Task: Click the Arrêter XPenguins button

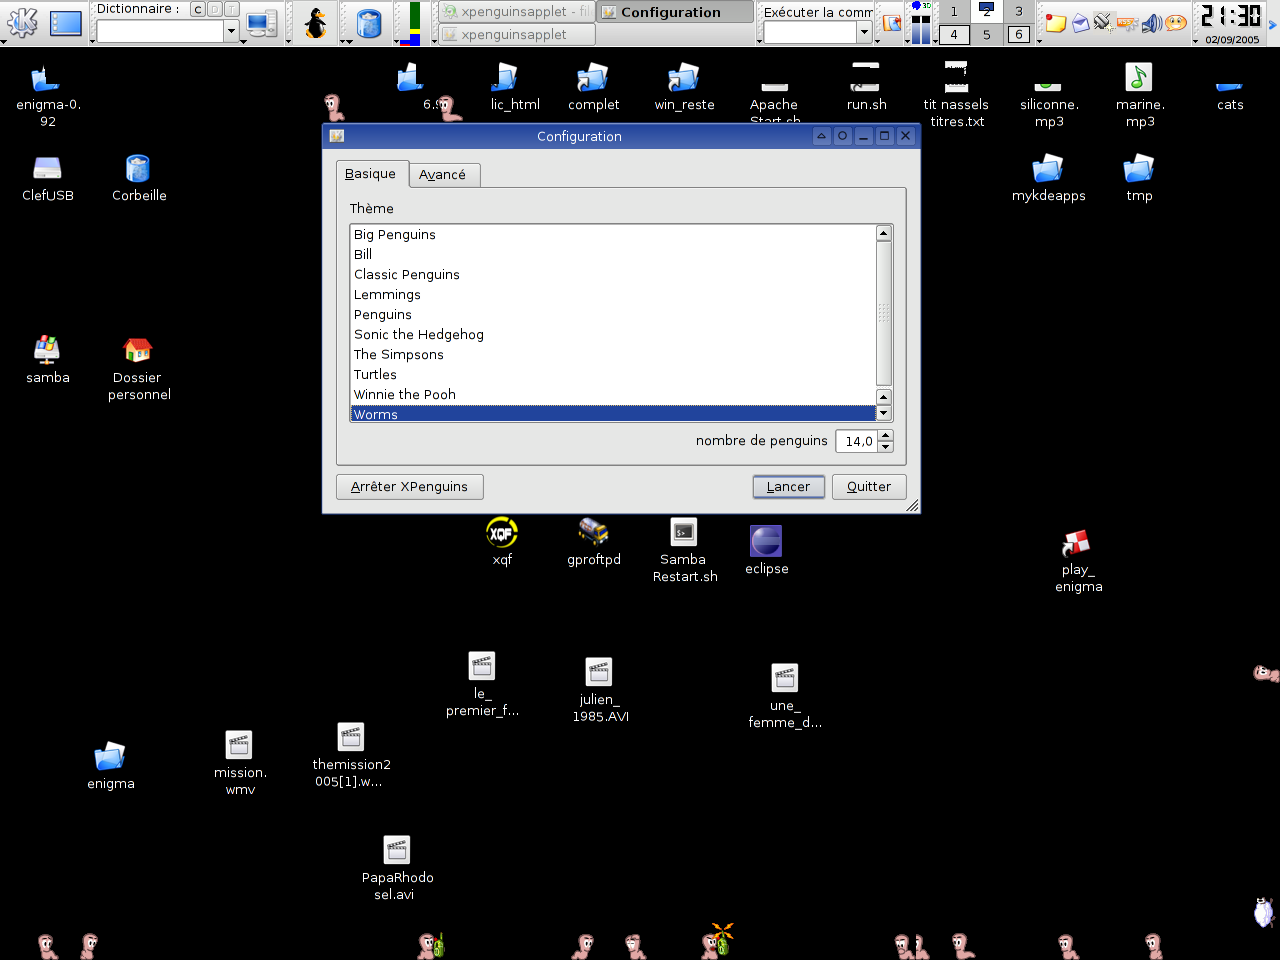Action: (x=409, y=487)
